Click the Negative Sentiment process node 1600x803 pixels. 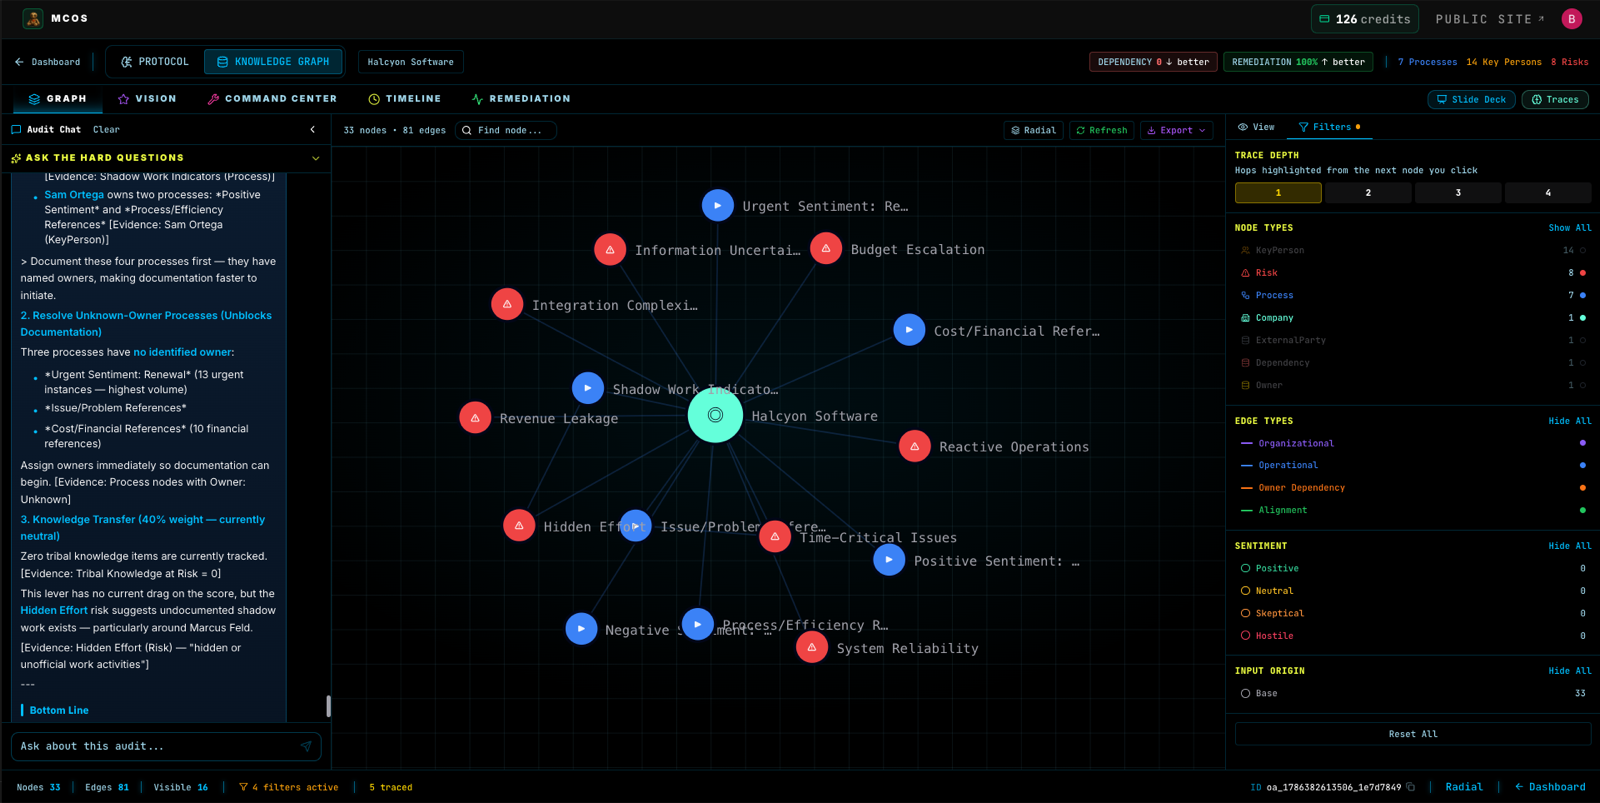point(581,629)
